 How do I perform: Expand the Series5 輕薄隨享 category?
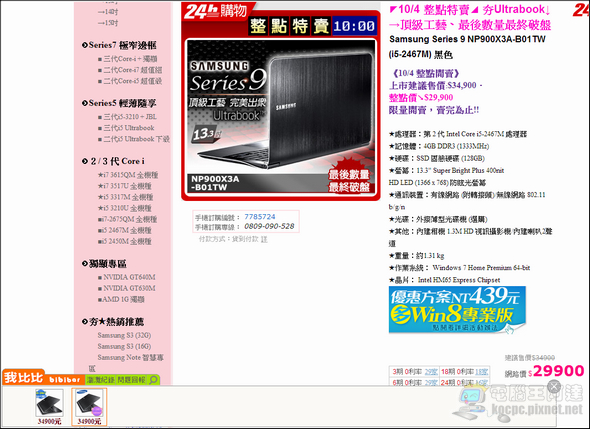119,103
